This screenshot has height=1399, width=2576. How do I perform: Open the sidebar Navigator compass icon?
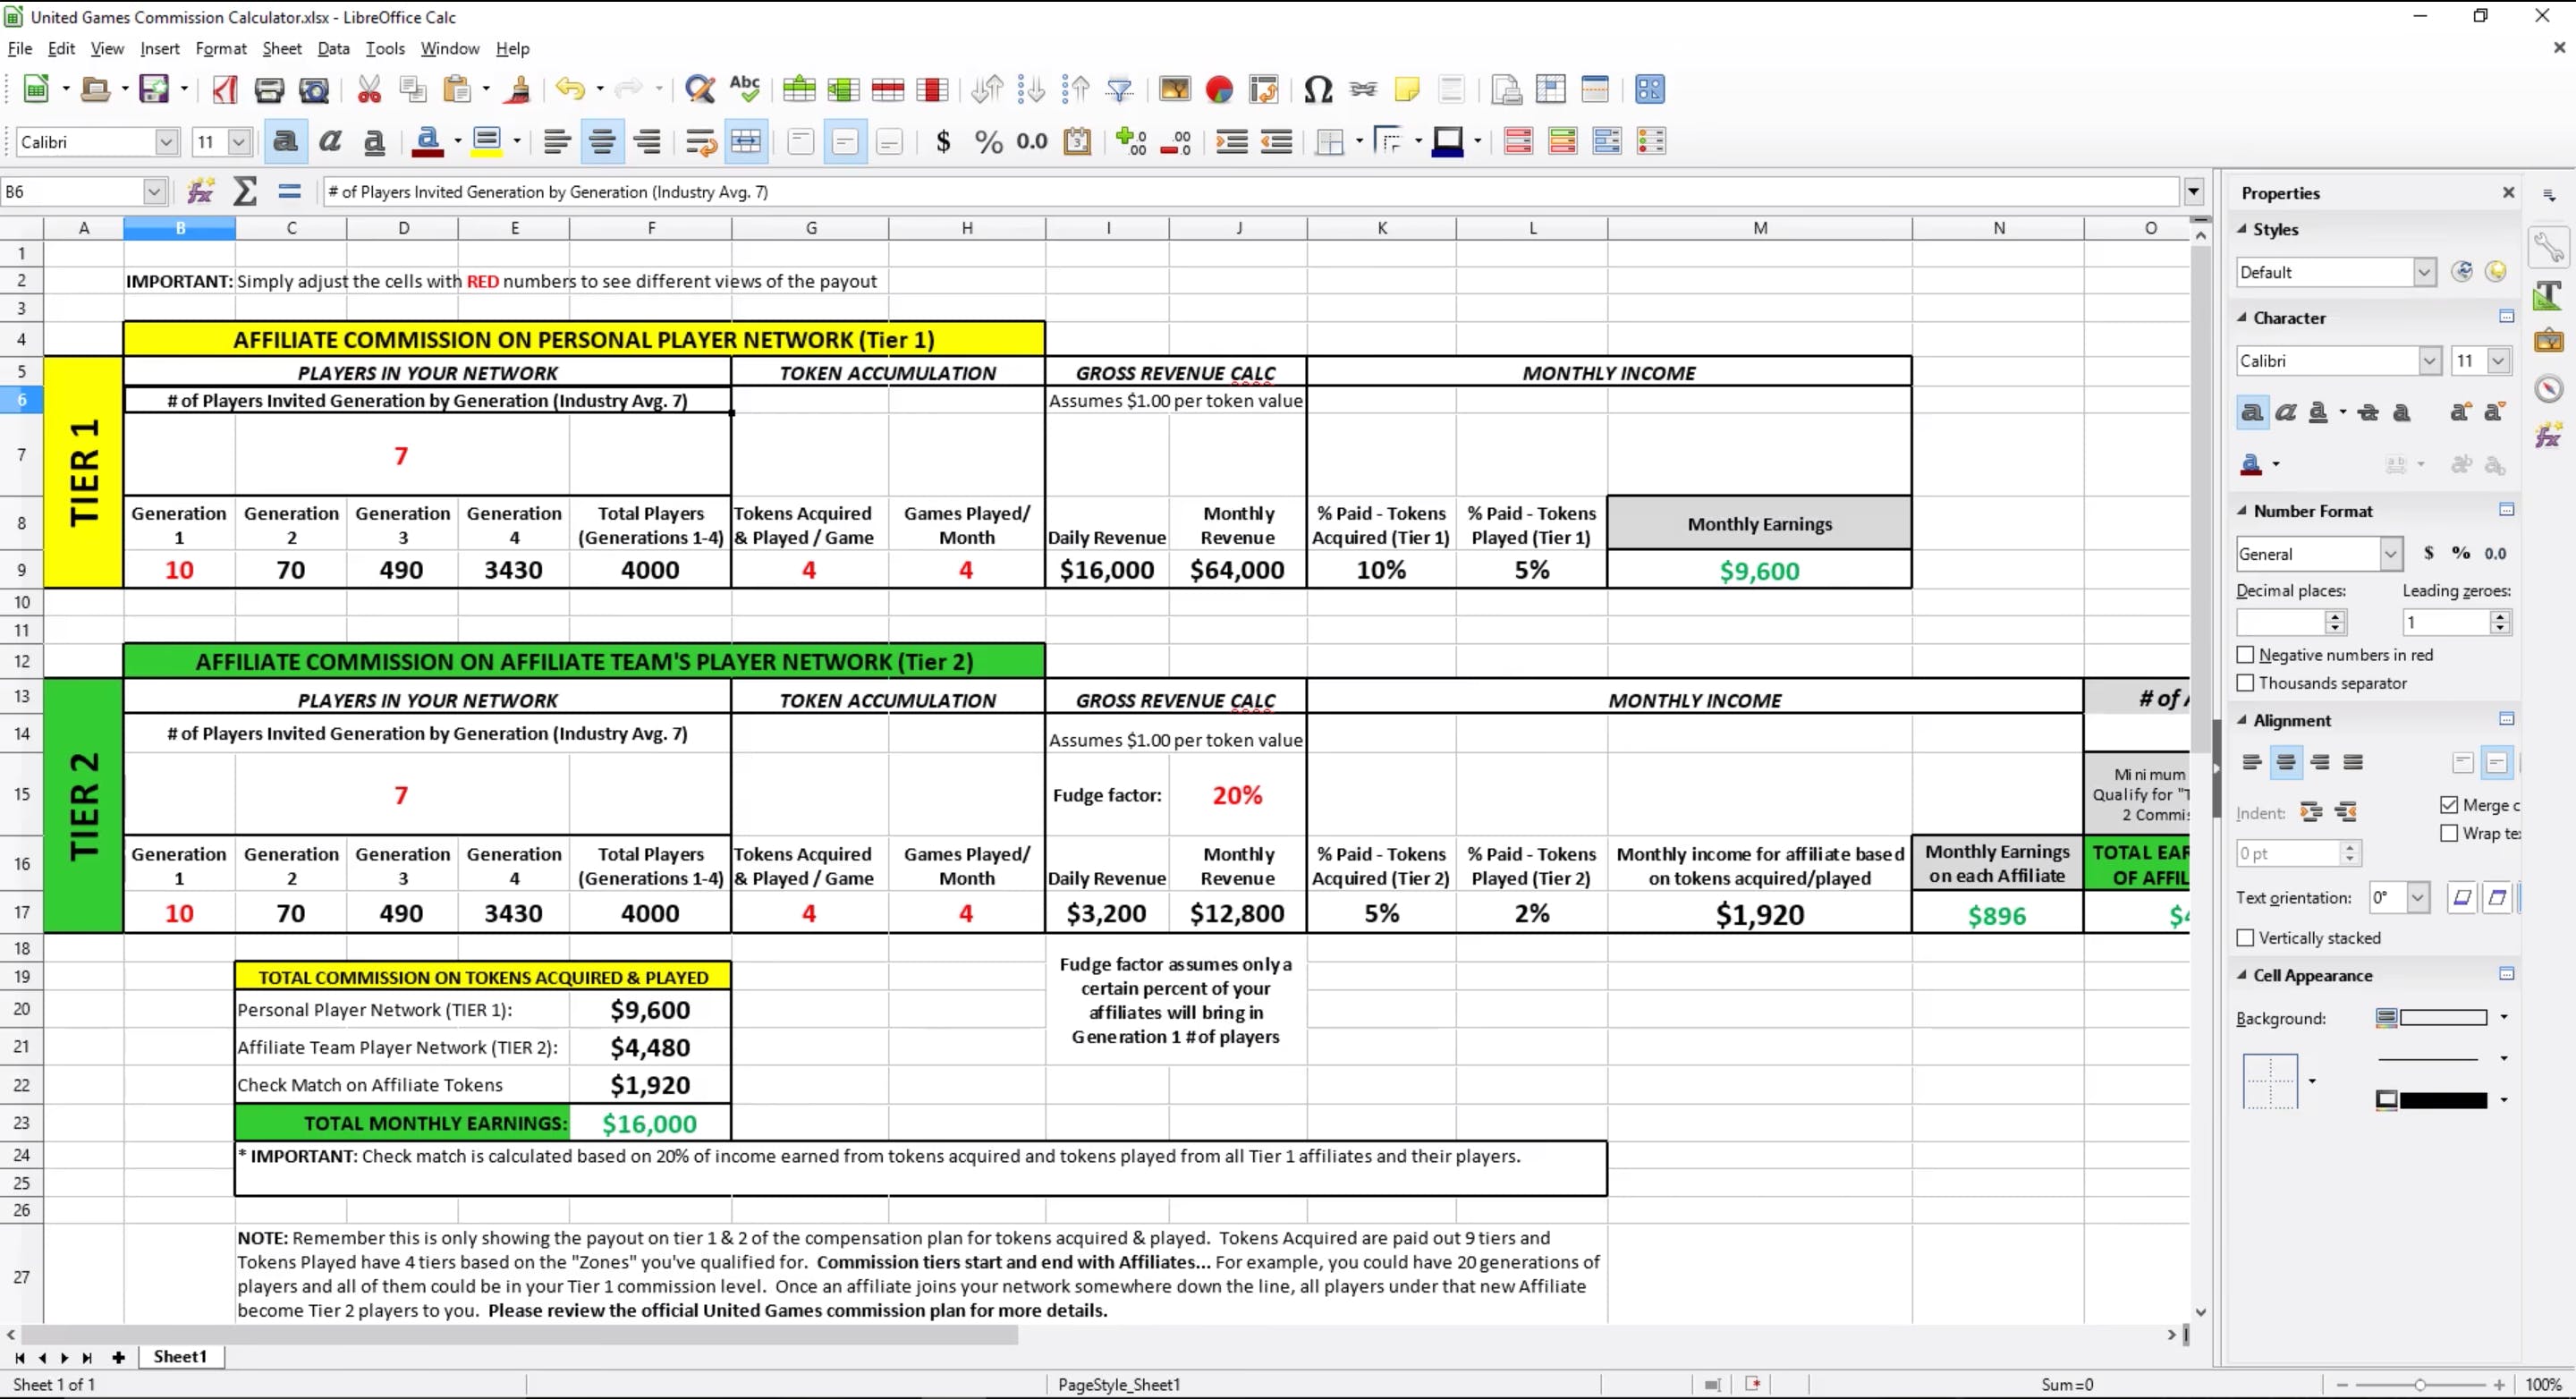pos(2548,388)
